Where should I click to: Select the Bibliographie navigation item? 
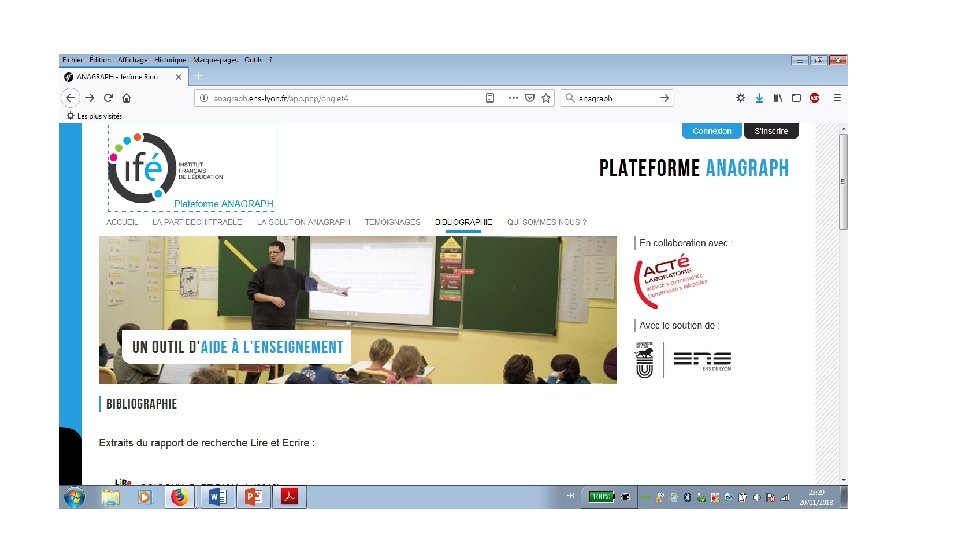(x=463, y=222)
